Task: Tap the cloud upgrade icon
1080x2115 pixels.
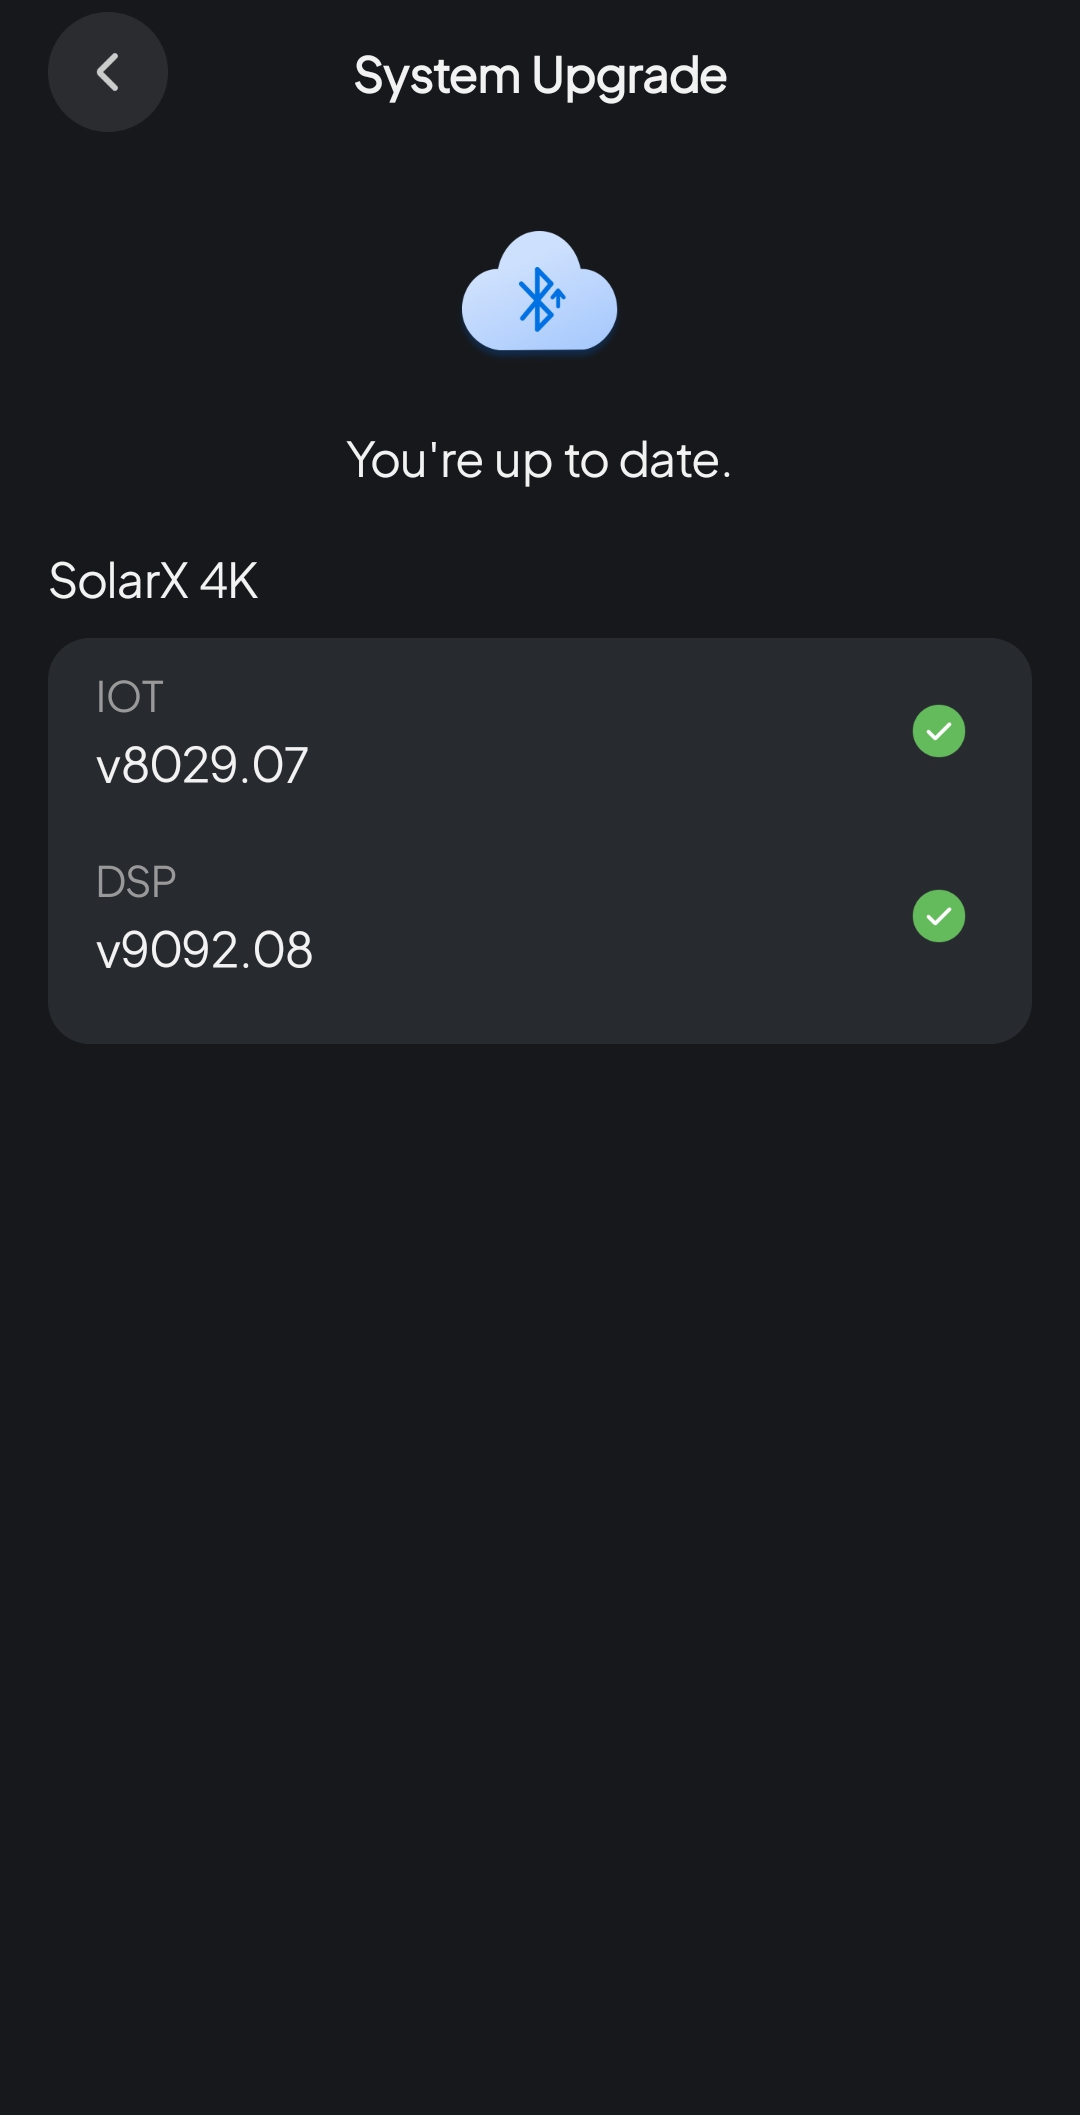Action: [x=539, y=292]
